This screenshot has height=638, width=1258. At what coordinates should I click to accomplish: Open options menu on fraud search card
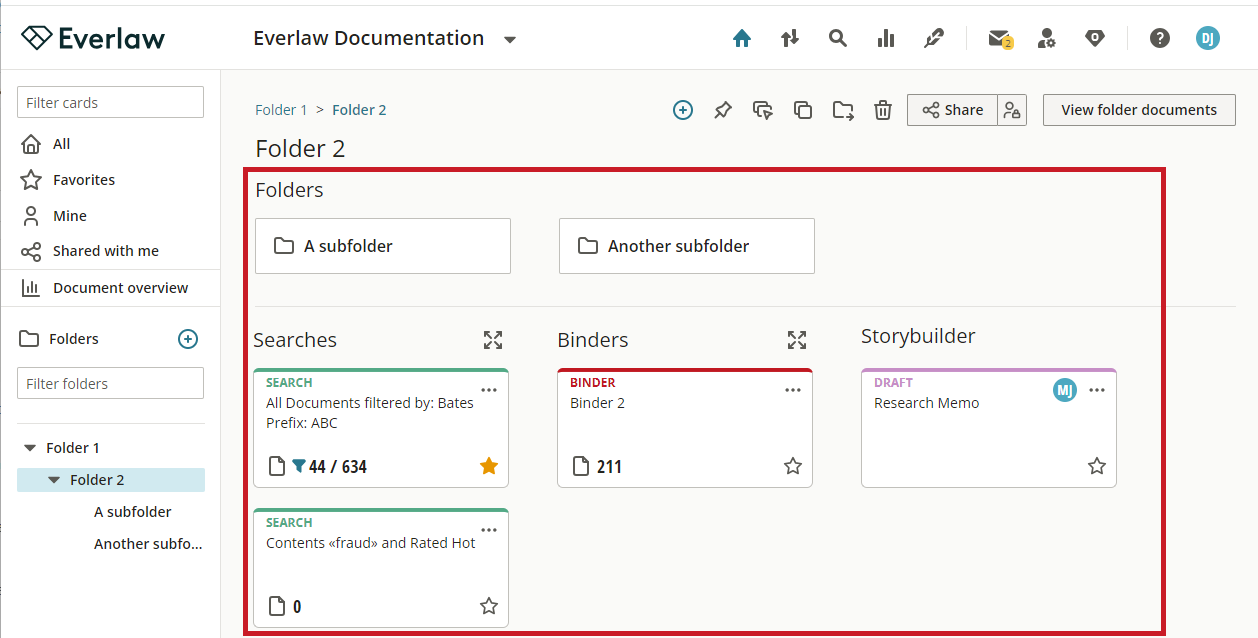point(489,530)
